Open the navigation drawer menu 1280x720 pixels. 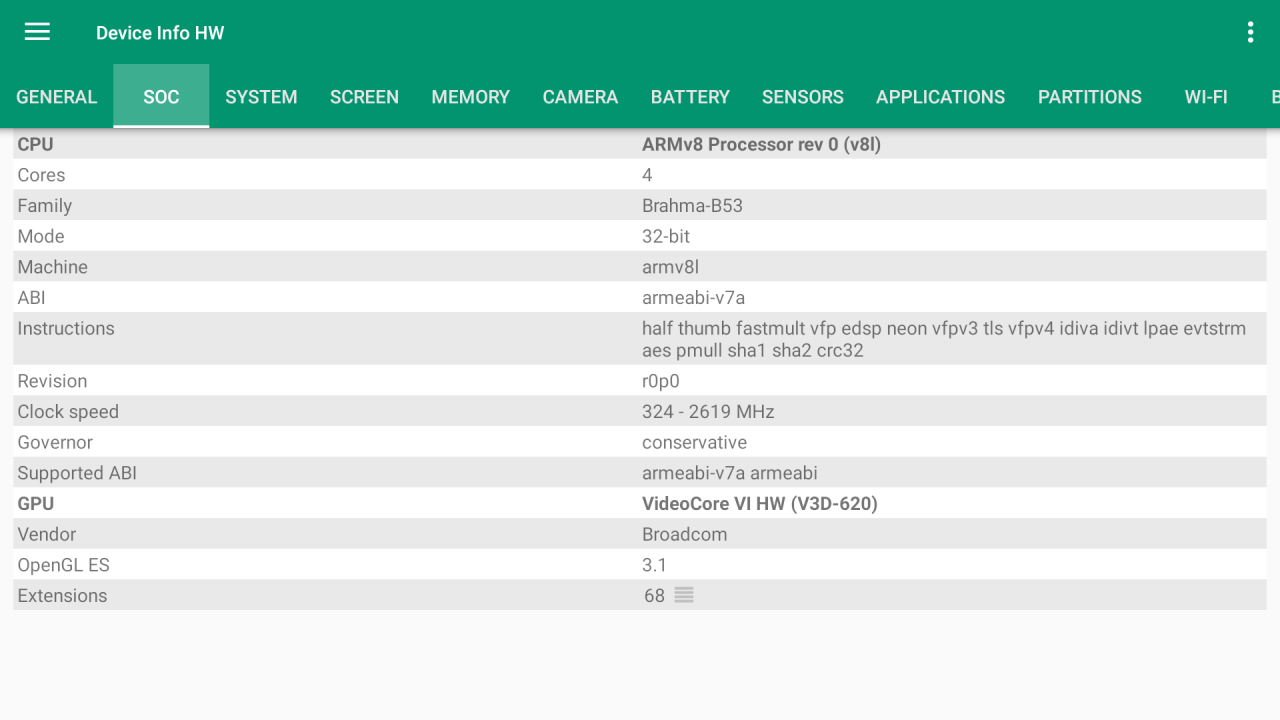(x=37, y=31)
